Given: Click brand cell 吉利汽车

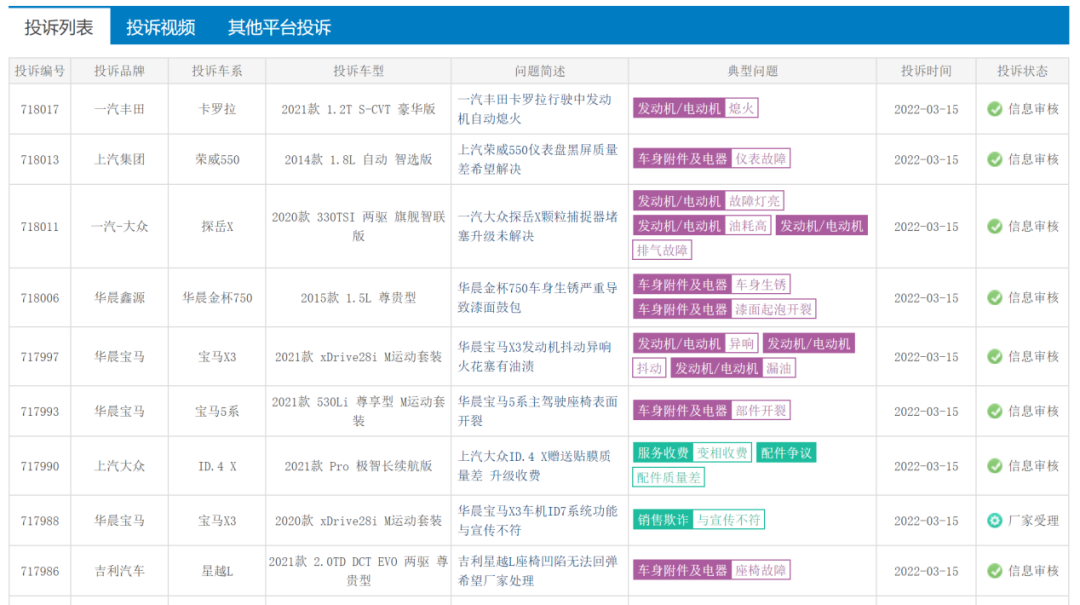Looking at the screenshot, I should click(119, 571).
